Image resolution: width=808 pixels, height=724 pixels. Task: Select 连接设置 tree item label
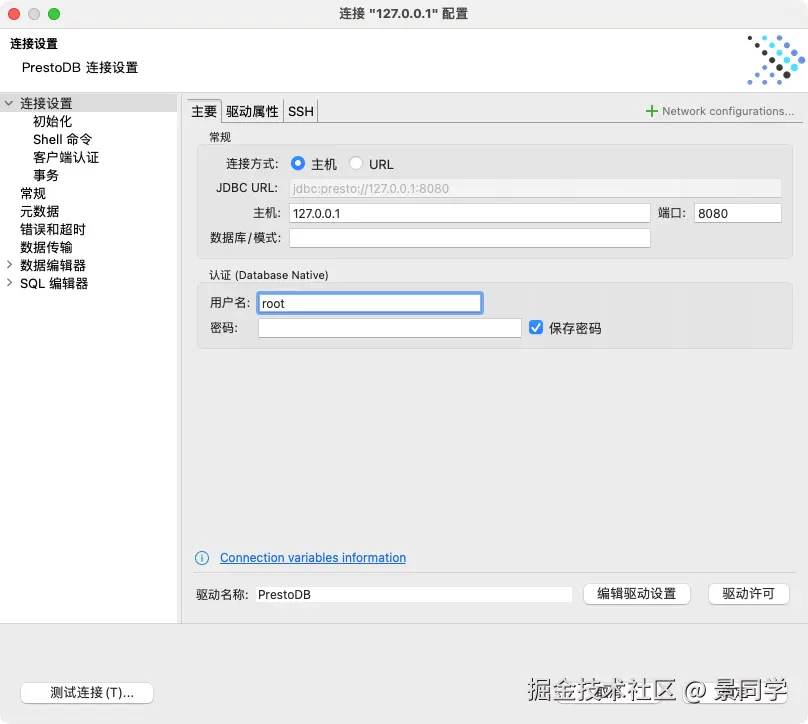[46, 103]
